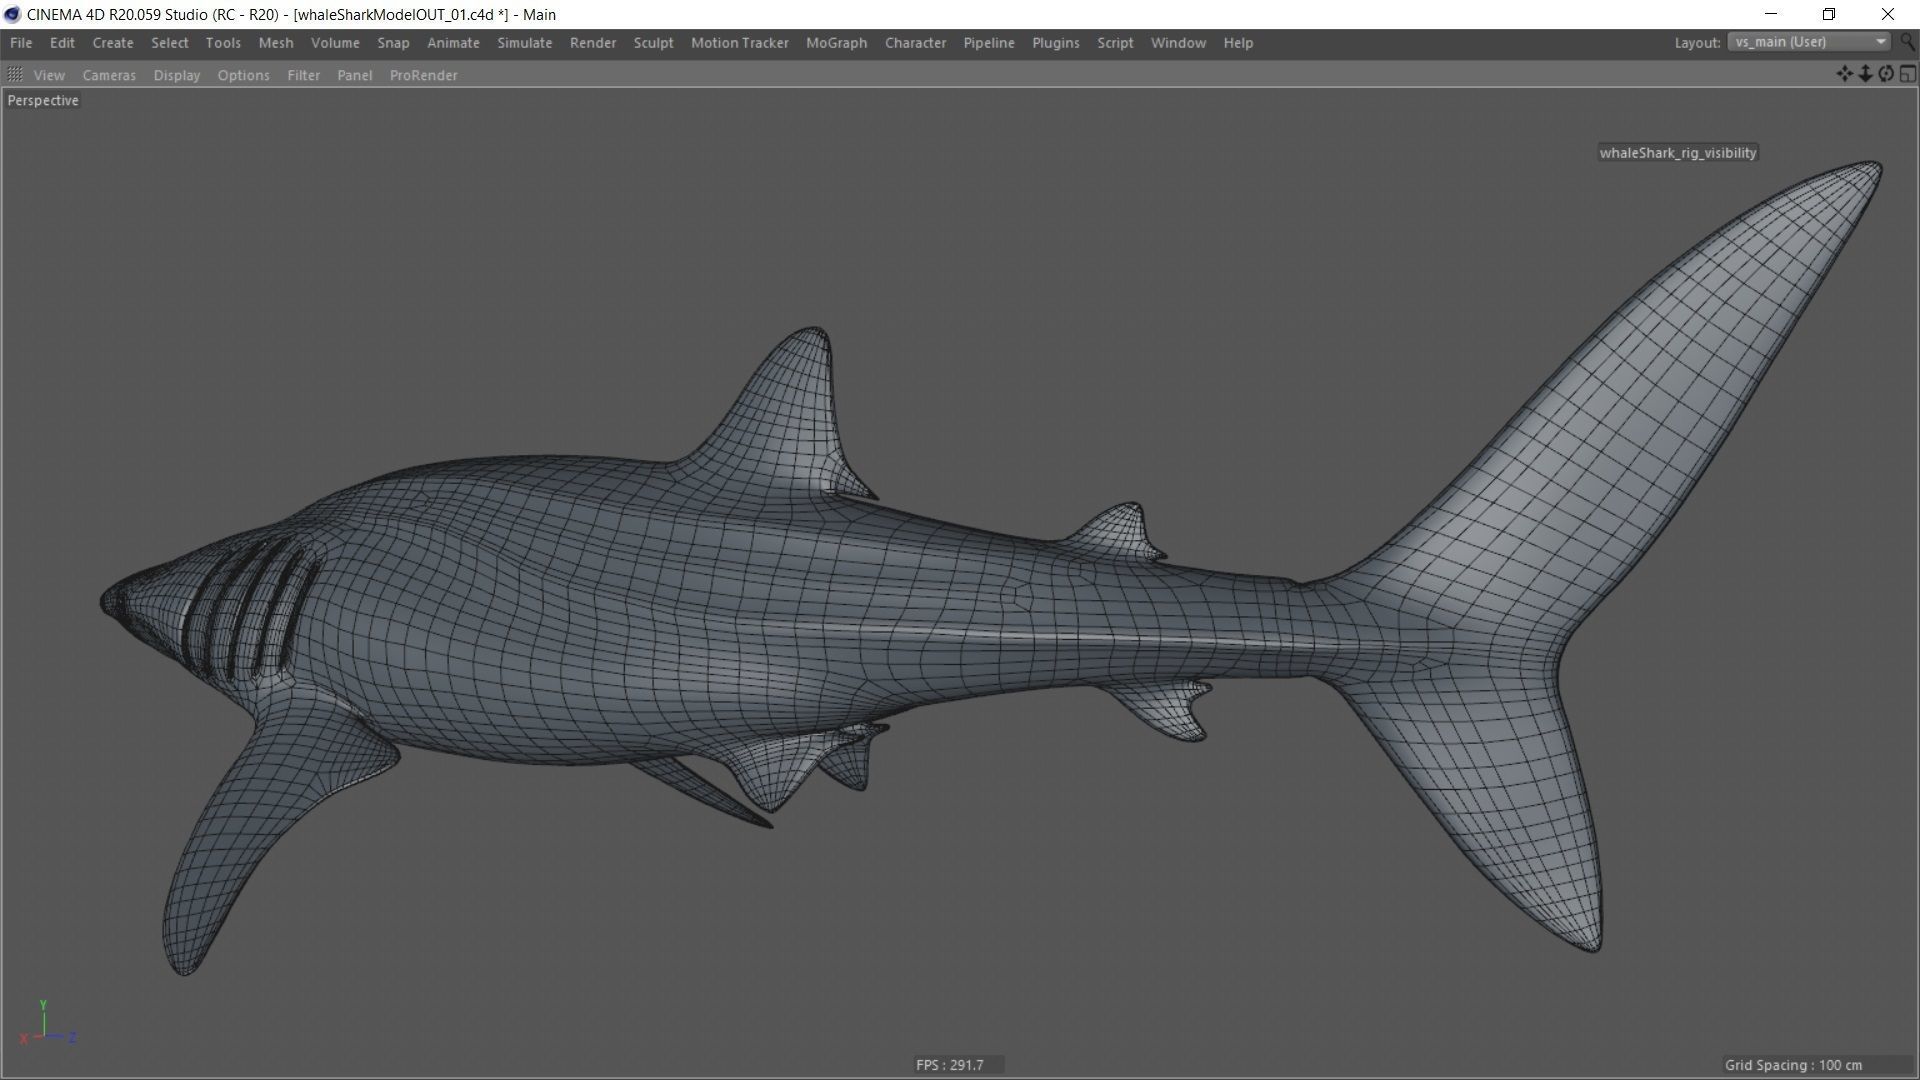1920x1080 pixels.
Task: Open the viewport Filter menu
Action: (303, 75)
